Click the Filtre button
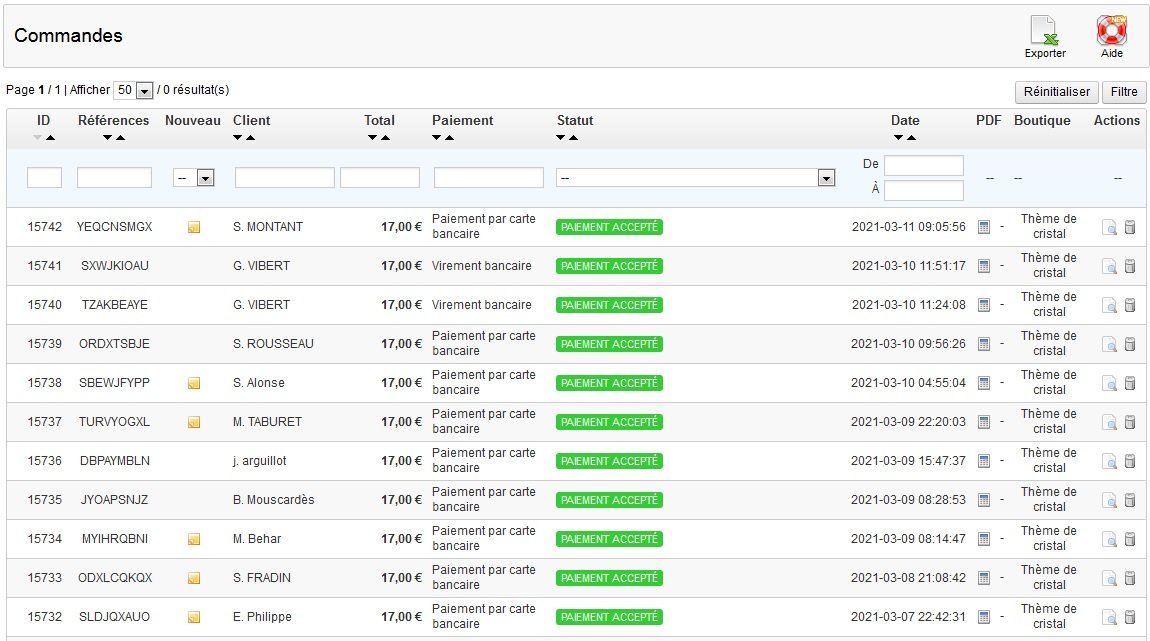 (x=1124, y=92)
